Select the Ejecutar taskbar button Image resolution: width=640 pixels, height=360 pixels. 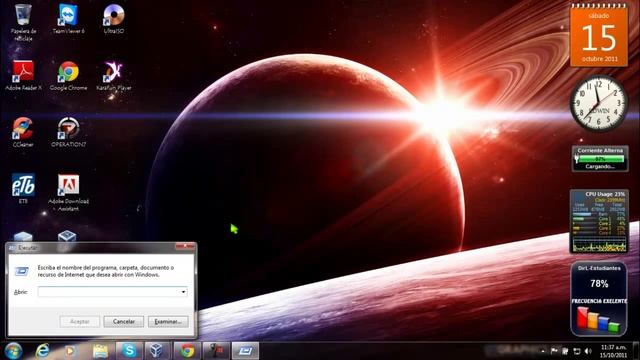[245, 351]
